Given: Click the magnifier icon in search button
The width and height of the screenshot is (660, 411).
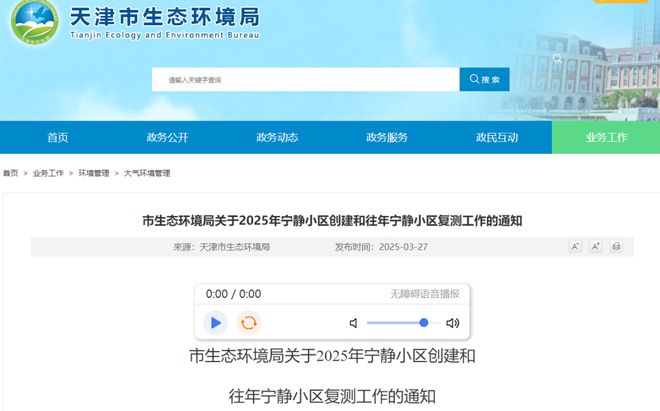Looking at the screenshot, I should click(x=474, y=79).
